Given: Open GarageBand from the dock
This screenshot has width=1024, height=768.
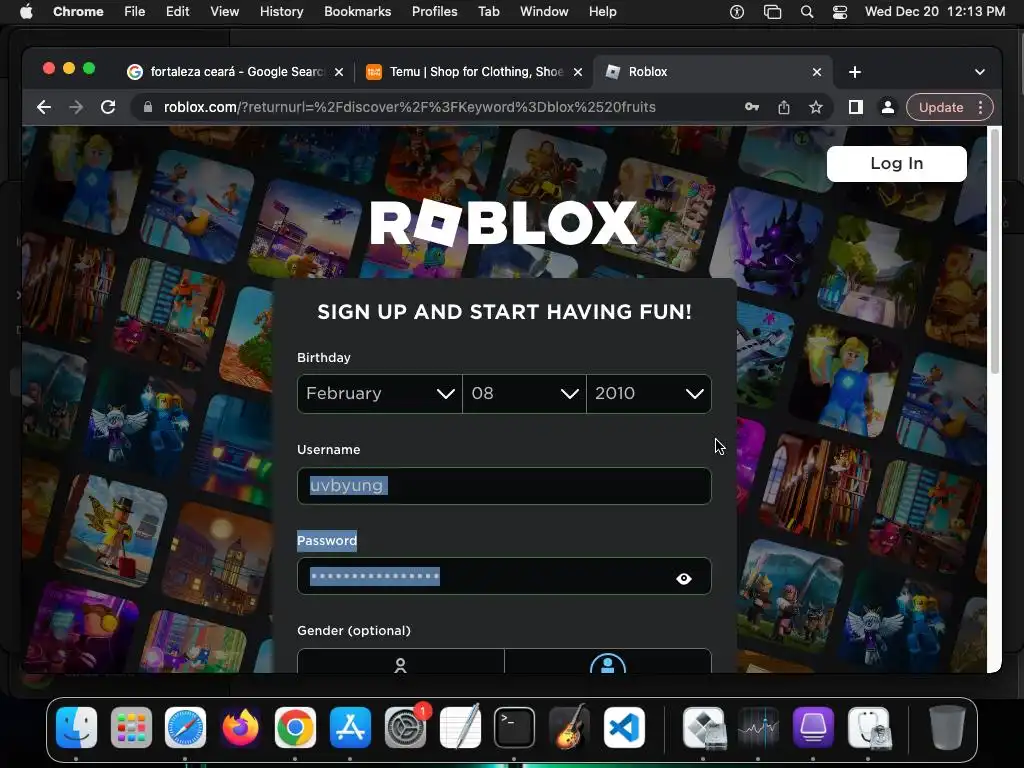Looking at the screenshot, I should [569, 728].
